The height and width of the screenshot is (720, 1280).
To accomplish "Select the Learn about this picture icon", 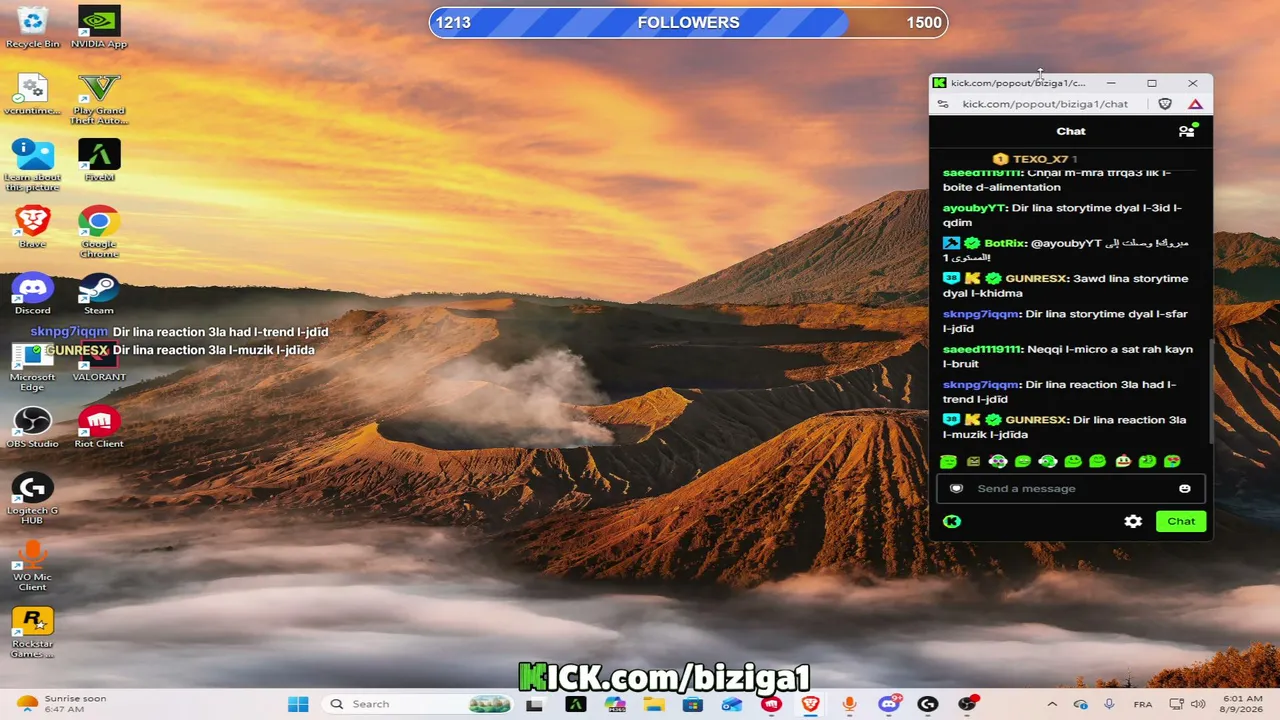I will [x=32, y=165].
